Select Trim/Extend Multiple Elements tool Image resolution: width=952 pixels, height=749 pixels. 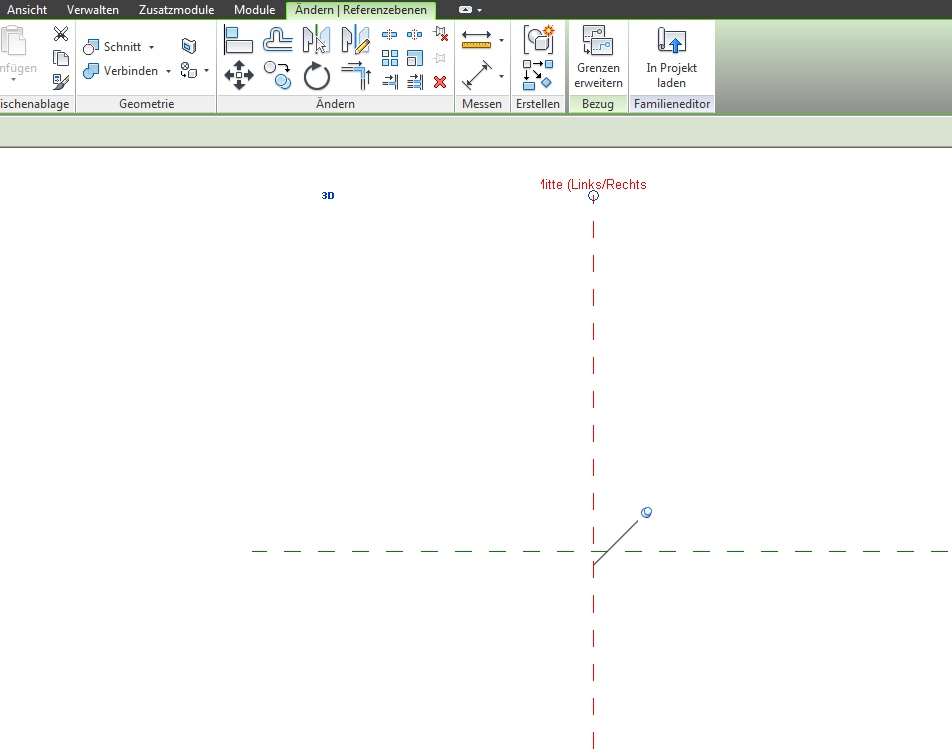415,81
